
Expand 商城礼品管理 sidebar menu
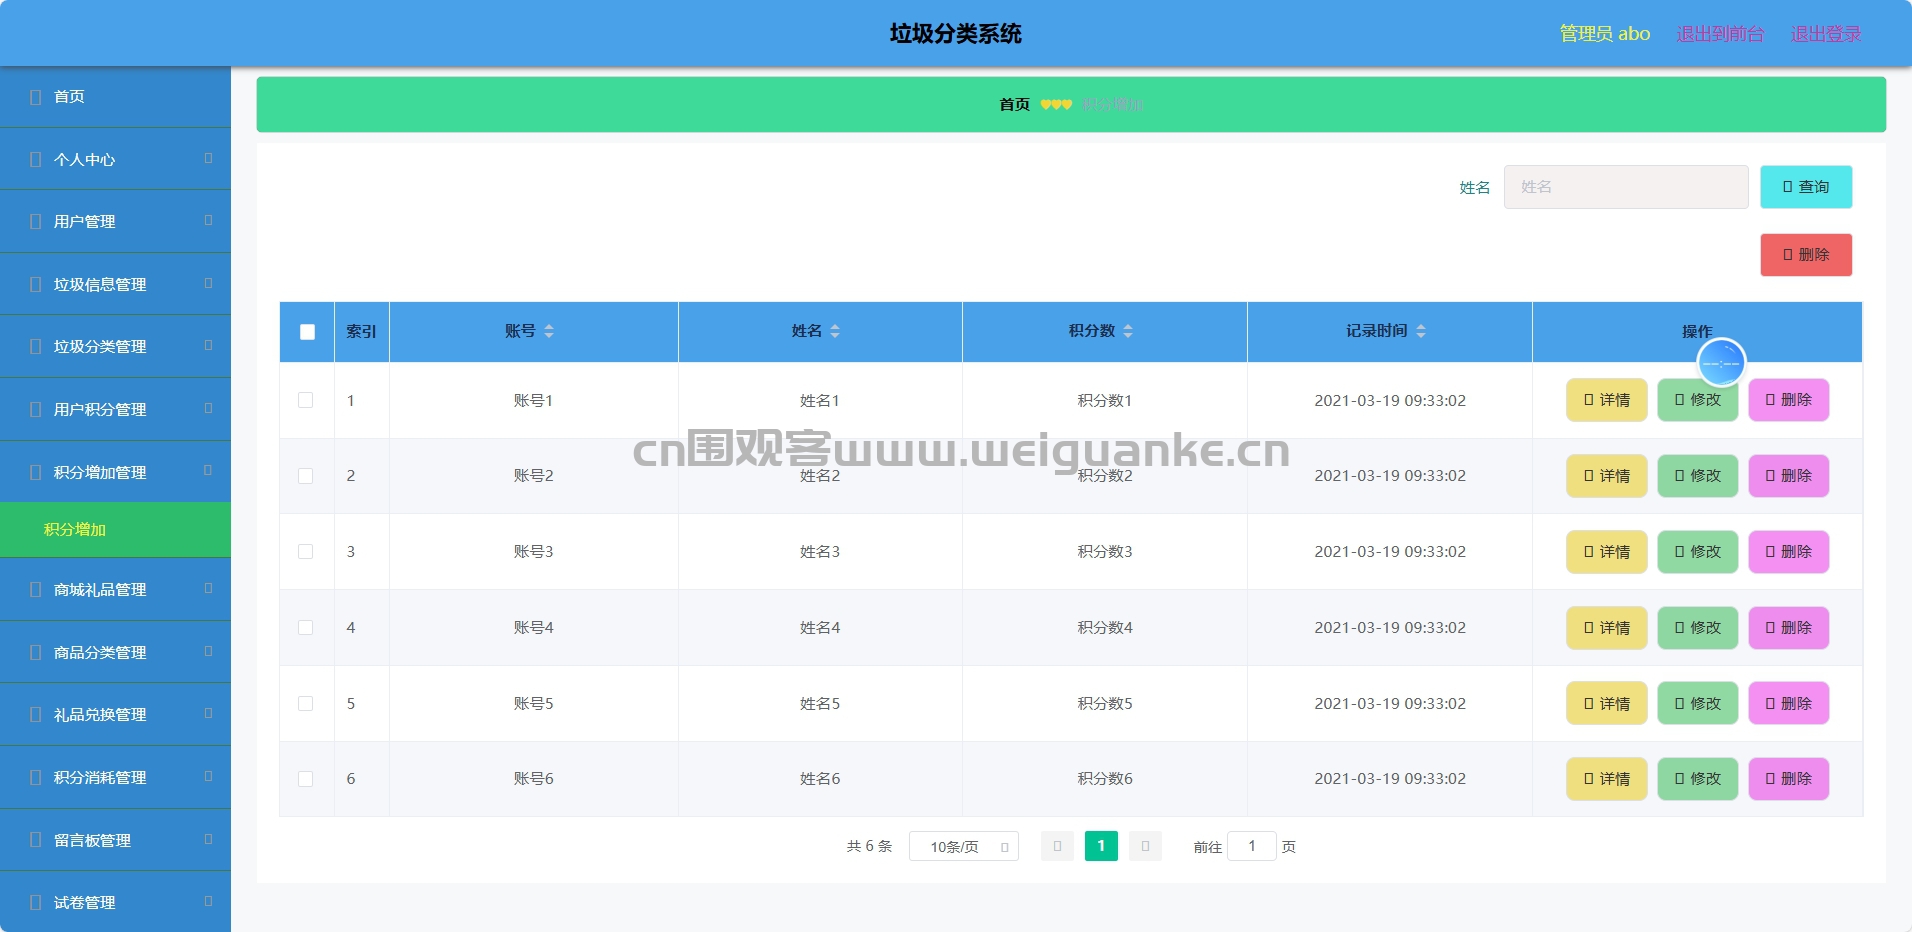tap(115, 590)
